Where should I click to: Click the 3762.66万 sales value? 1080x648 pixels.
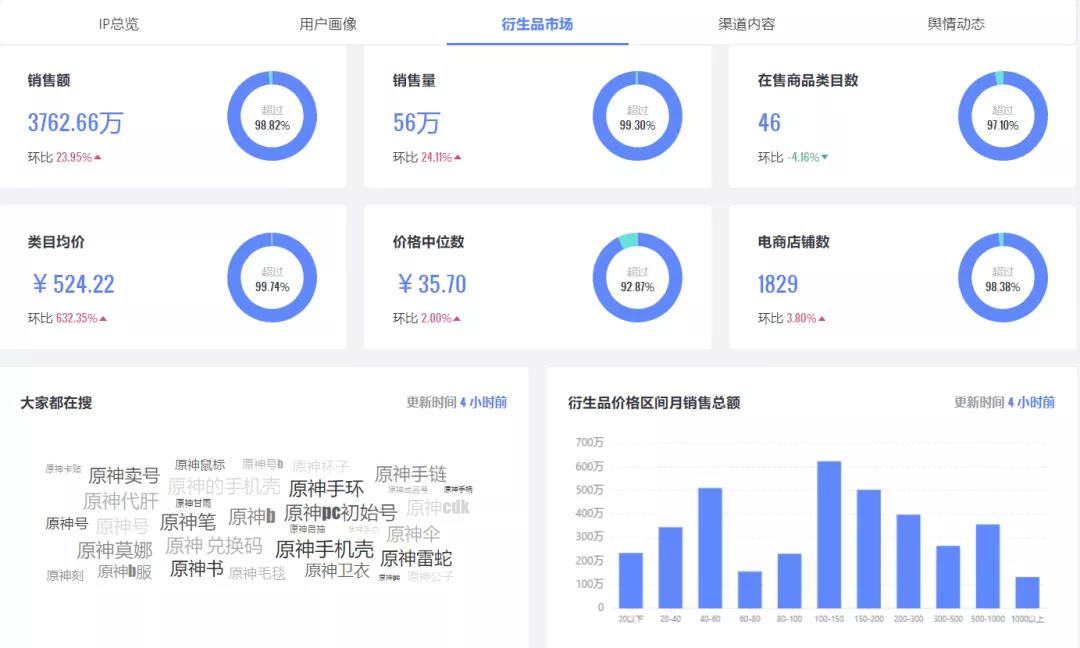pos(75,123)
